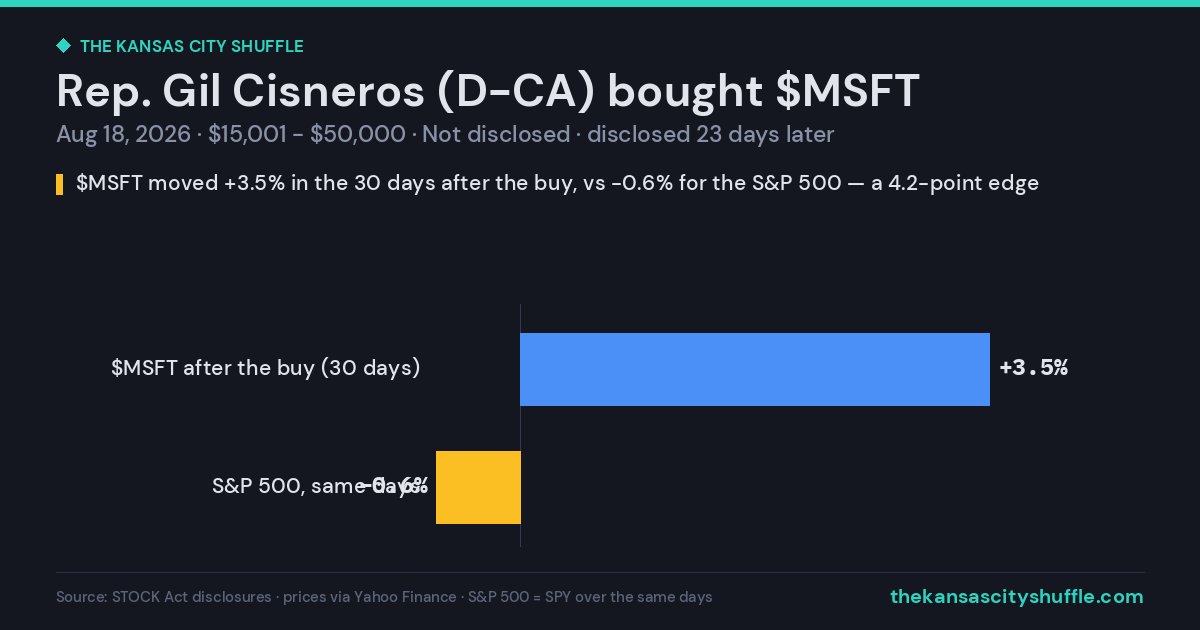Click the vertical zero axis line
Image resolution: width=1200 pixels, height=630 pixels.
tap(520, 425)
